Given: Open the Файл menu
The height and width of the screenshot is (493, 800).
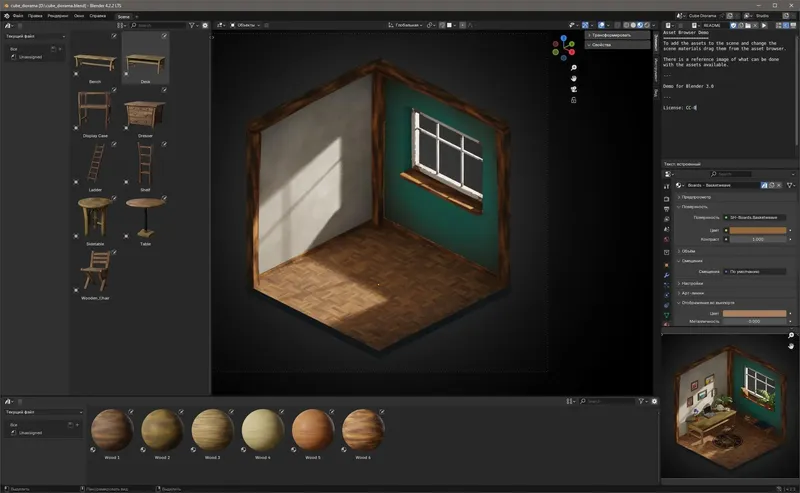Looking at the screenshot, I should pyautogui.click(x=18, y=17).
